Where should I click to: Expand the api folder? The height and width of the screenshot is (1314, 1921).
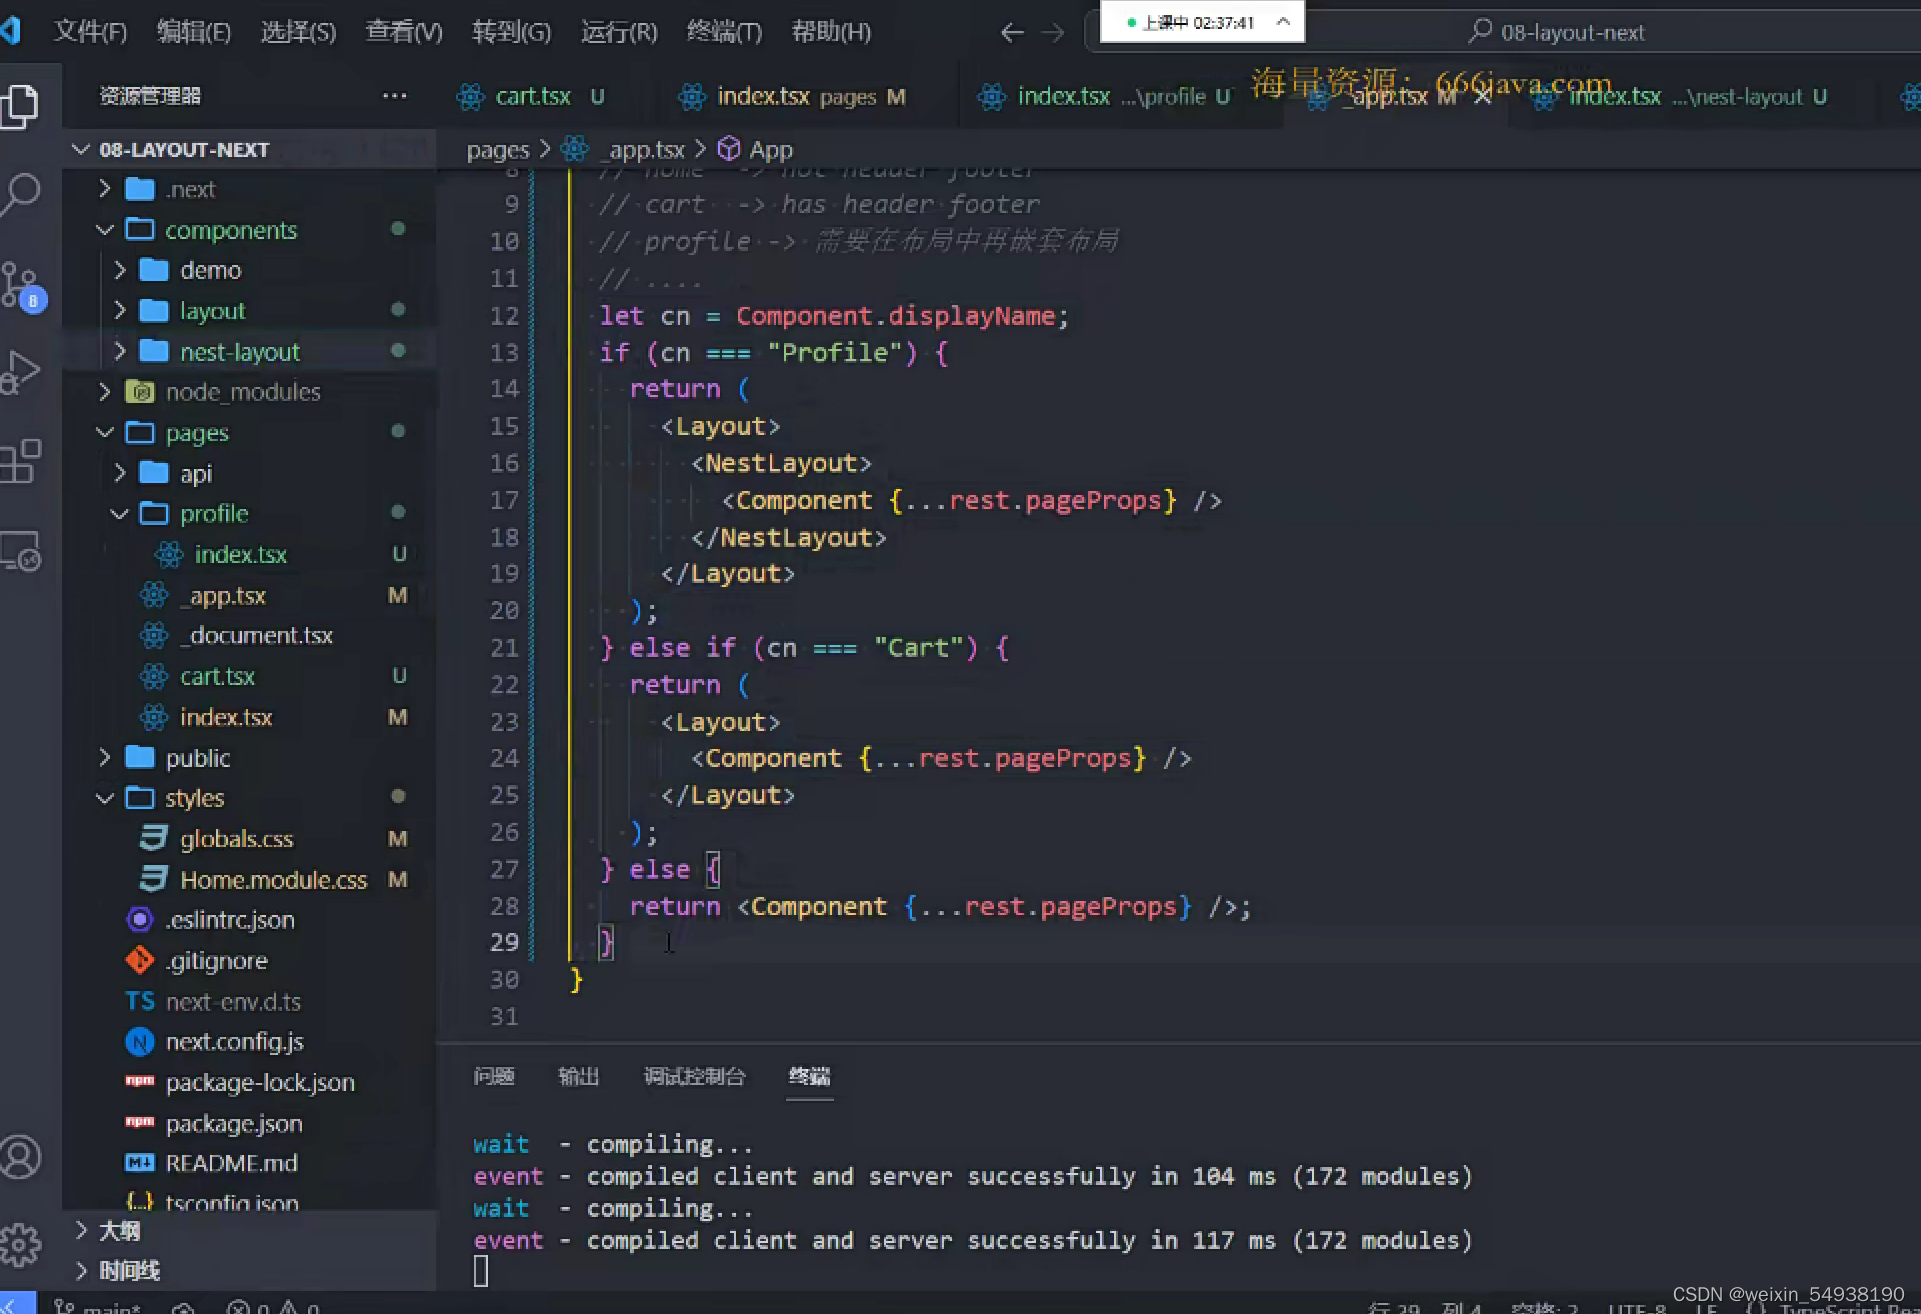(119, 472)
